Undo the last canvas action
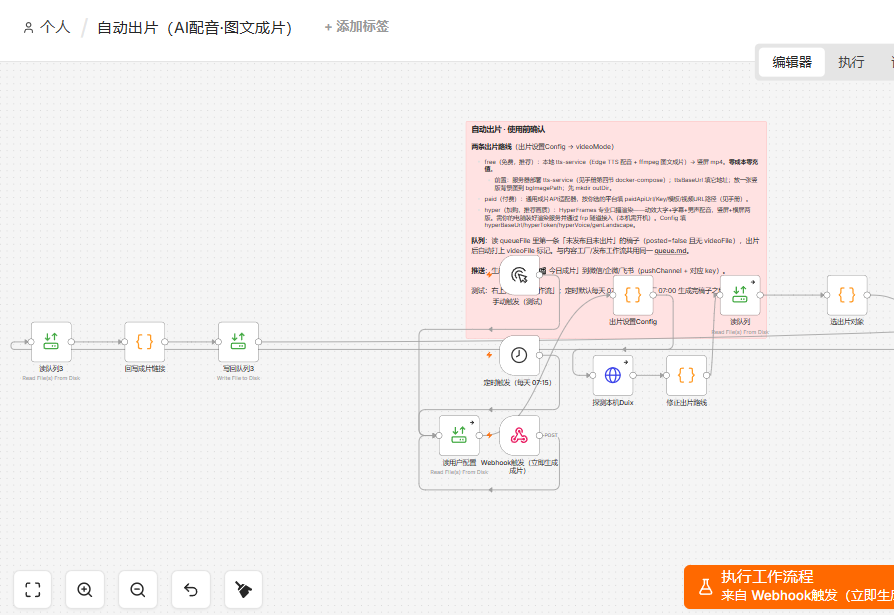This screenshot has height=615, width=894. pos(191,589)
